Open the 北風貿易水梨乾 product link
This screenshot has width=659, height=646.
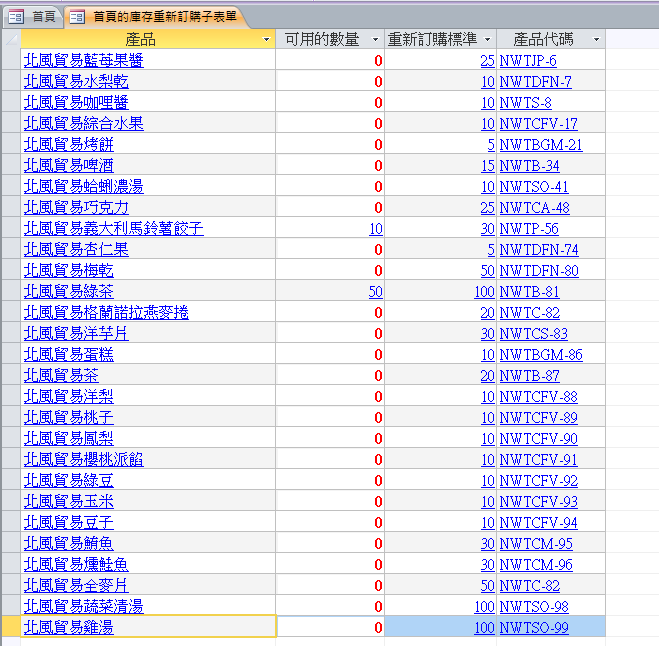click(x=76, y=82)
